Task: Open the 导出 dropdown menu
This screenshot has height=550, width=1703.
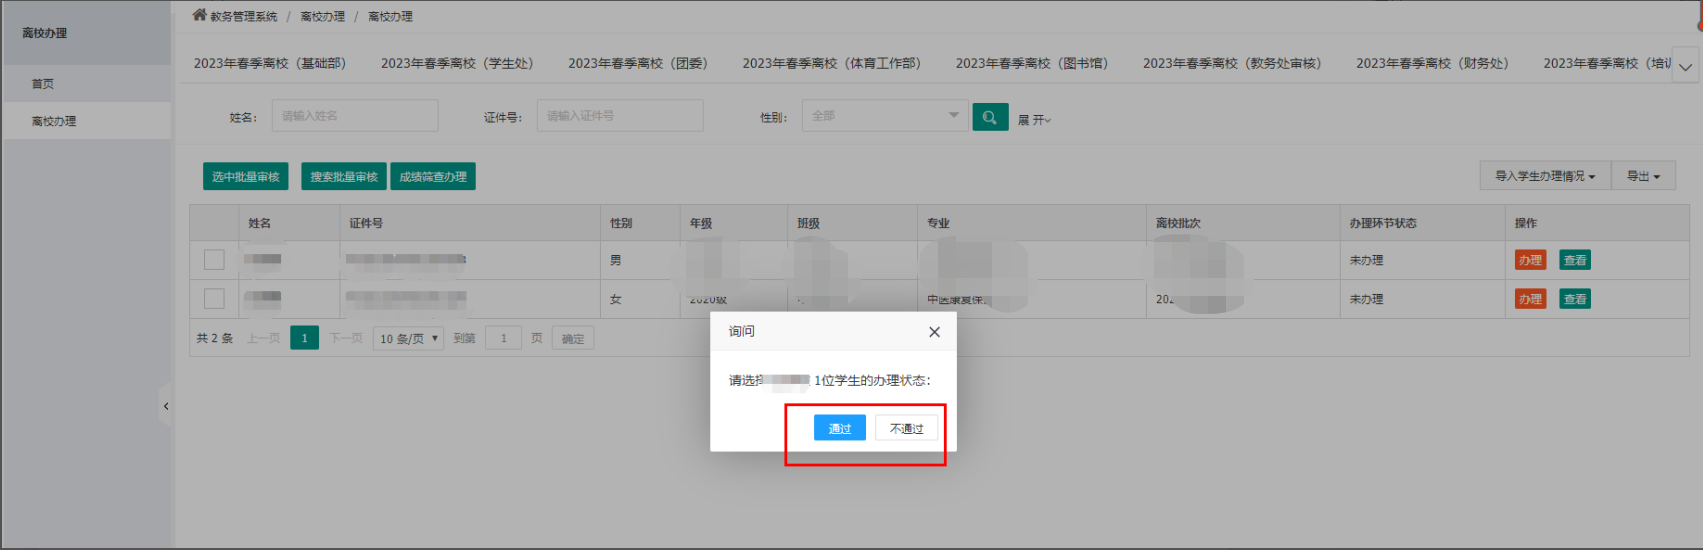Action: click(x=1642, y=176)
